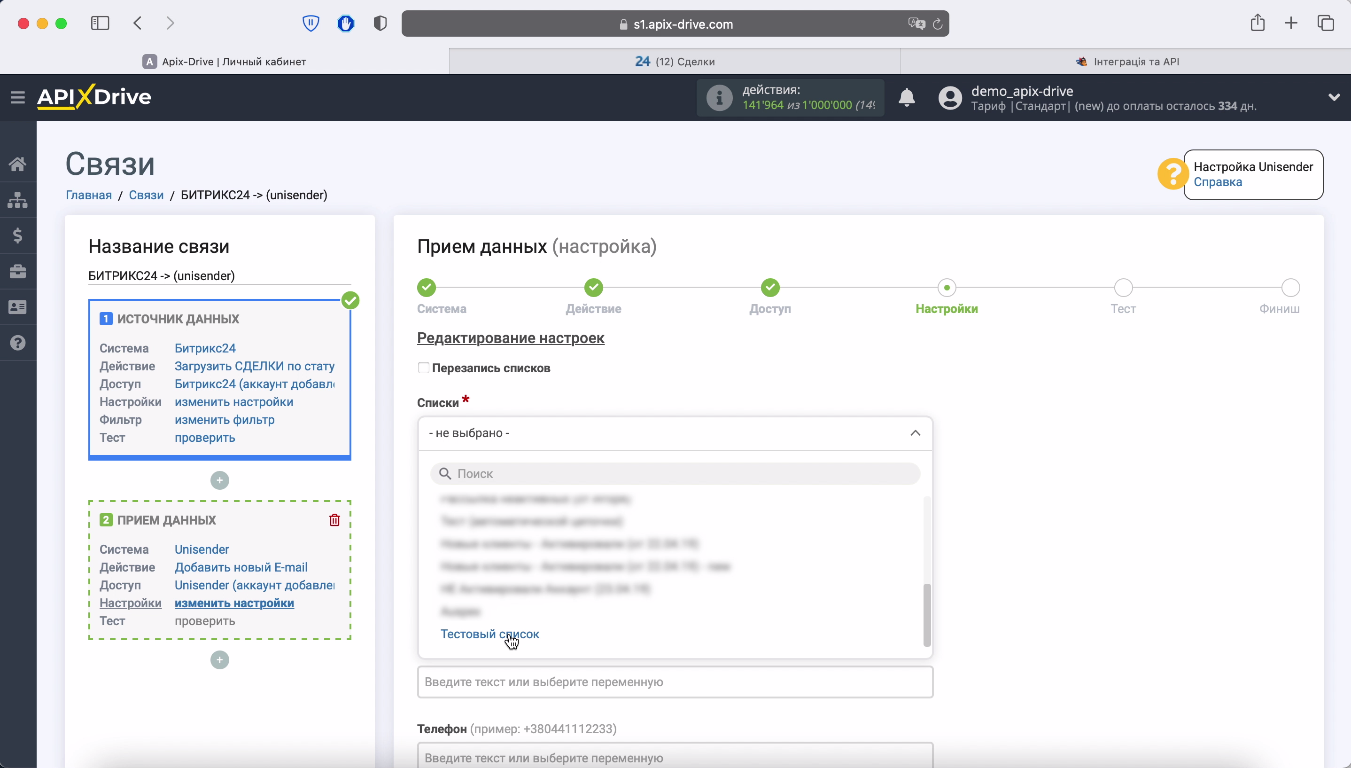Collapse the Списки dropdown showing не выбрано
Screen dimensions: 1351x768
(x=675, y=433)
